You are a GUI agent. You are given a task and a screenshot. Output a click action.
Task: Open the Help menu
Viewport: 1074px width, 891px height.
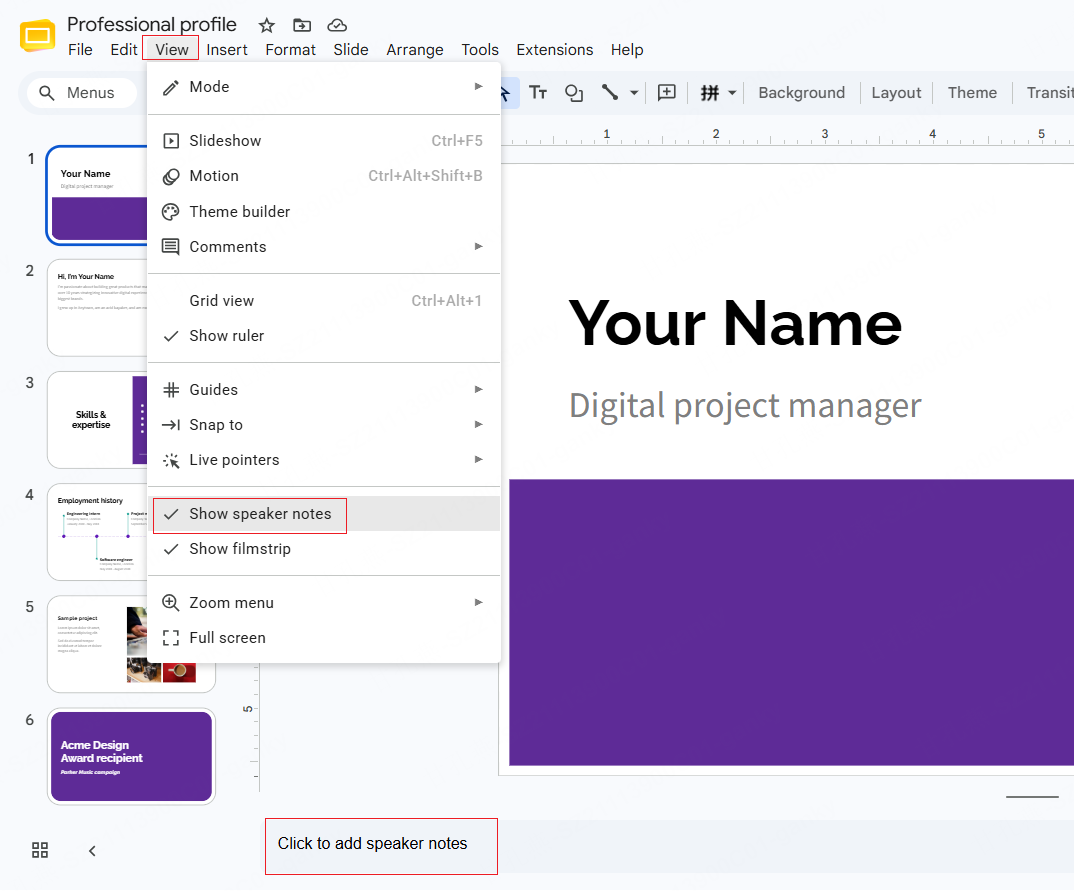[627, 49]
